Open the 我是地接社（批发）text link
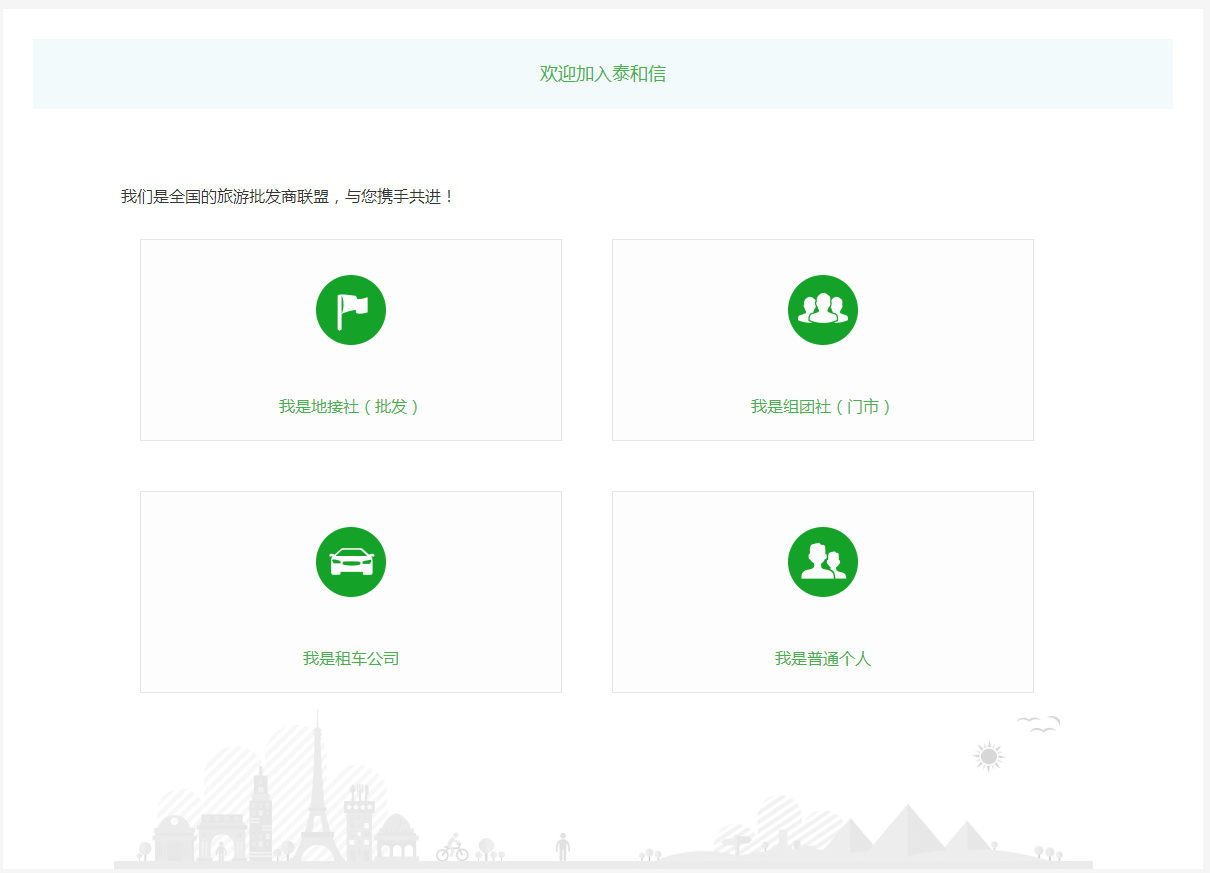 click(x=350, y=407)
